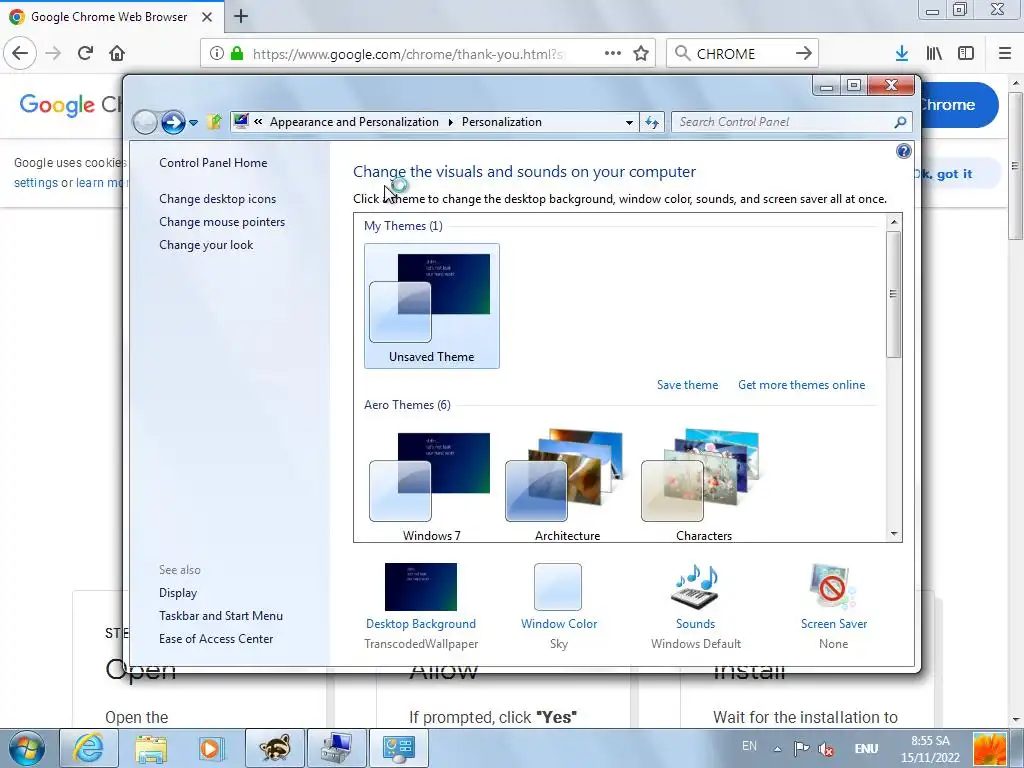
Task: Open browser hamburger menu
Action: coord(1005,54)
